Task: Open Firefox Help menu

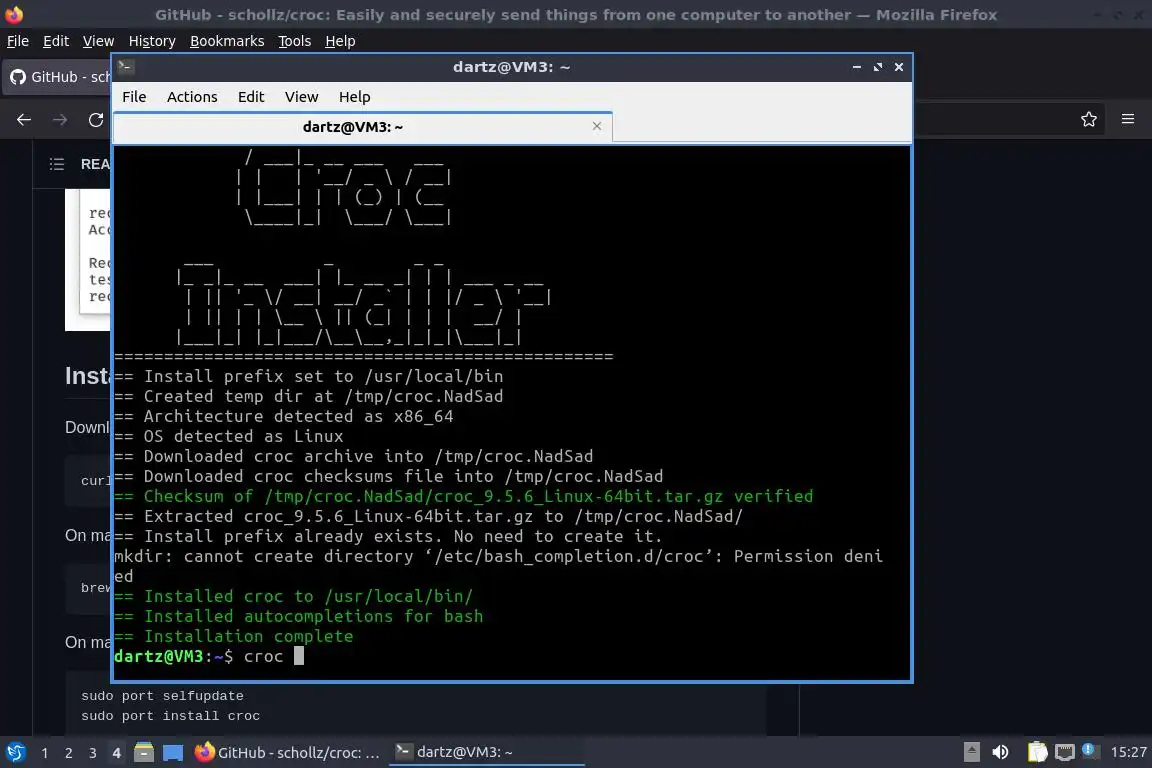Action: point(340,41)
